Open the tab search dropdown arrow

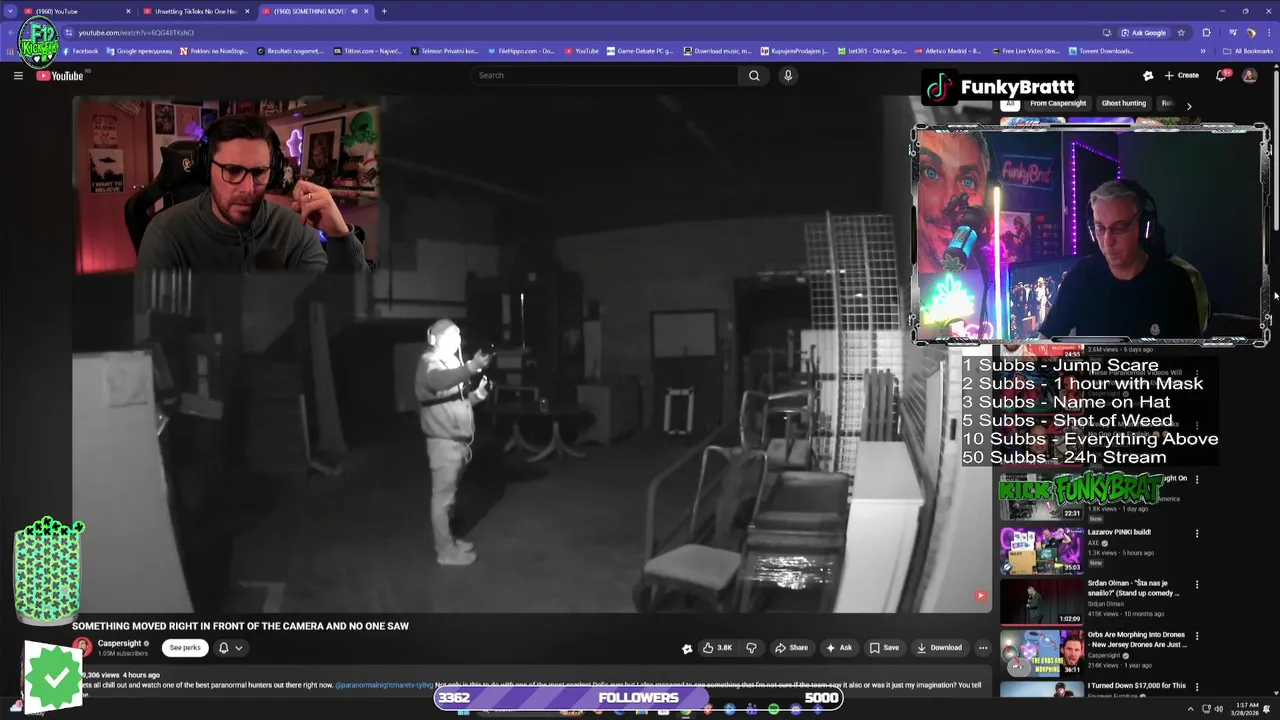pos(9,11)
